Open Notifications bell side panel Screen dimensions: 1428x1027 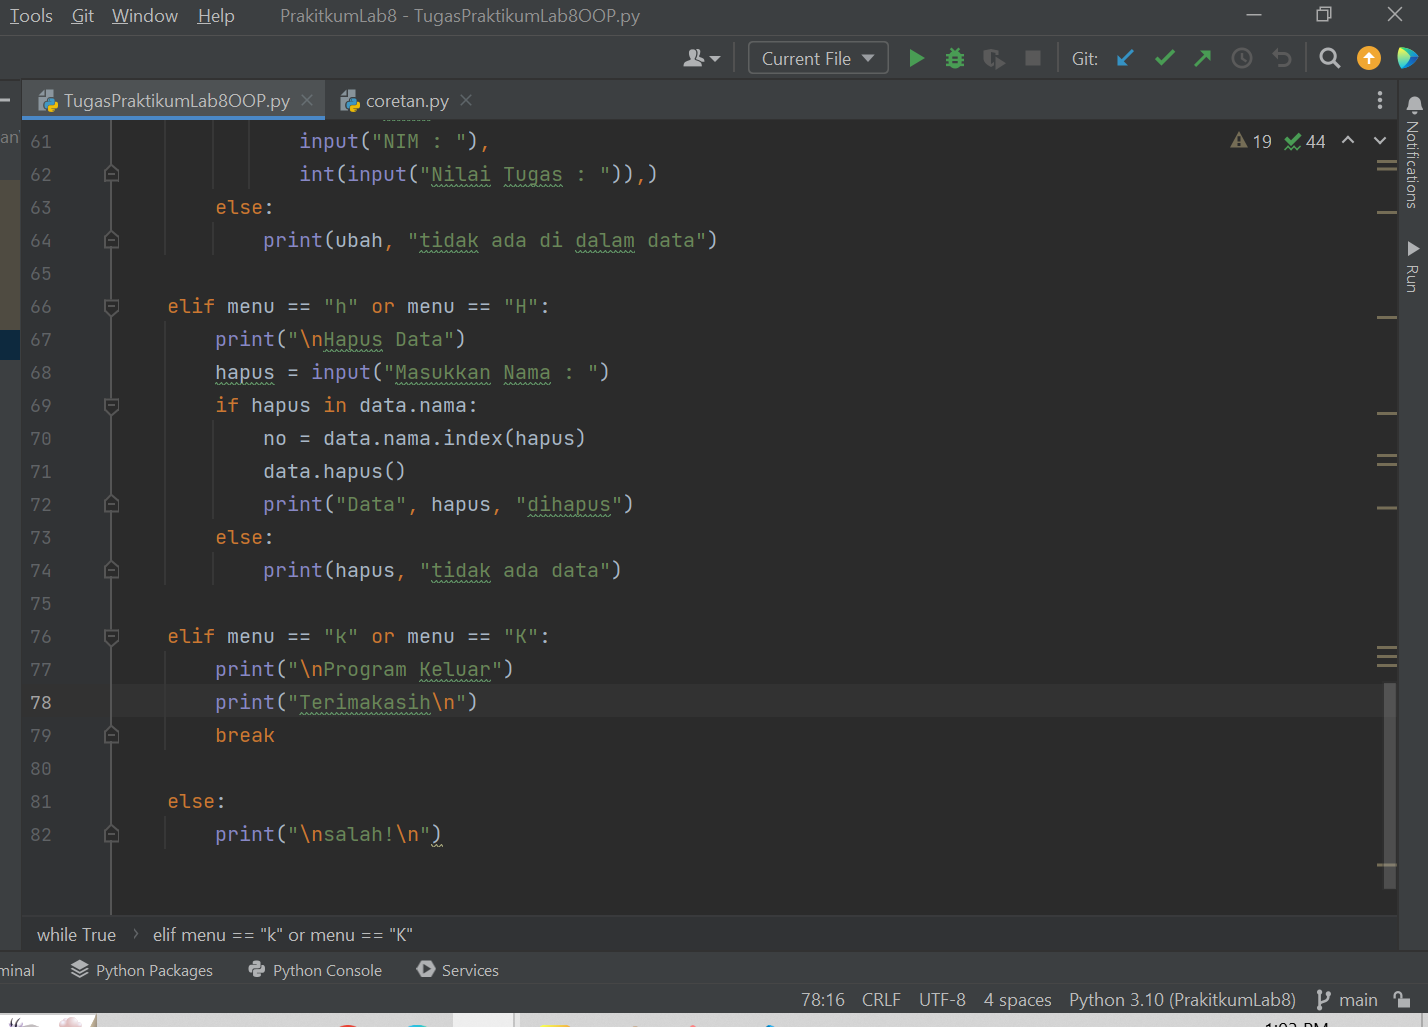[1413, 151]
